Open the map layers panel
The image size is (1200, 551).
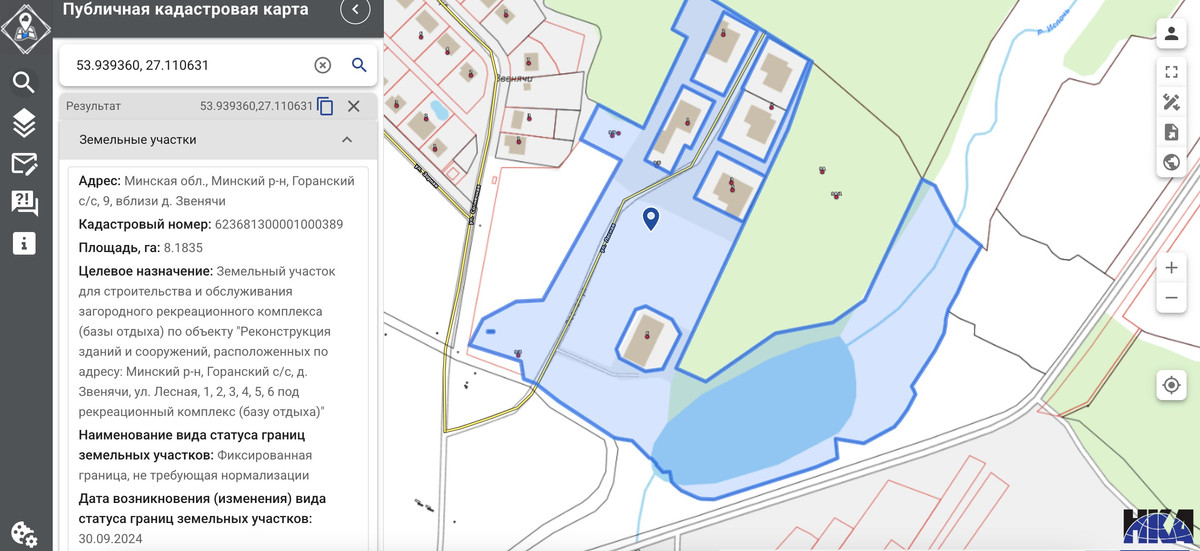click(x=24, y=123)
